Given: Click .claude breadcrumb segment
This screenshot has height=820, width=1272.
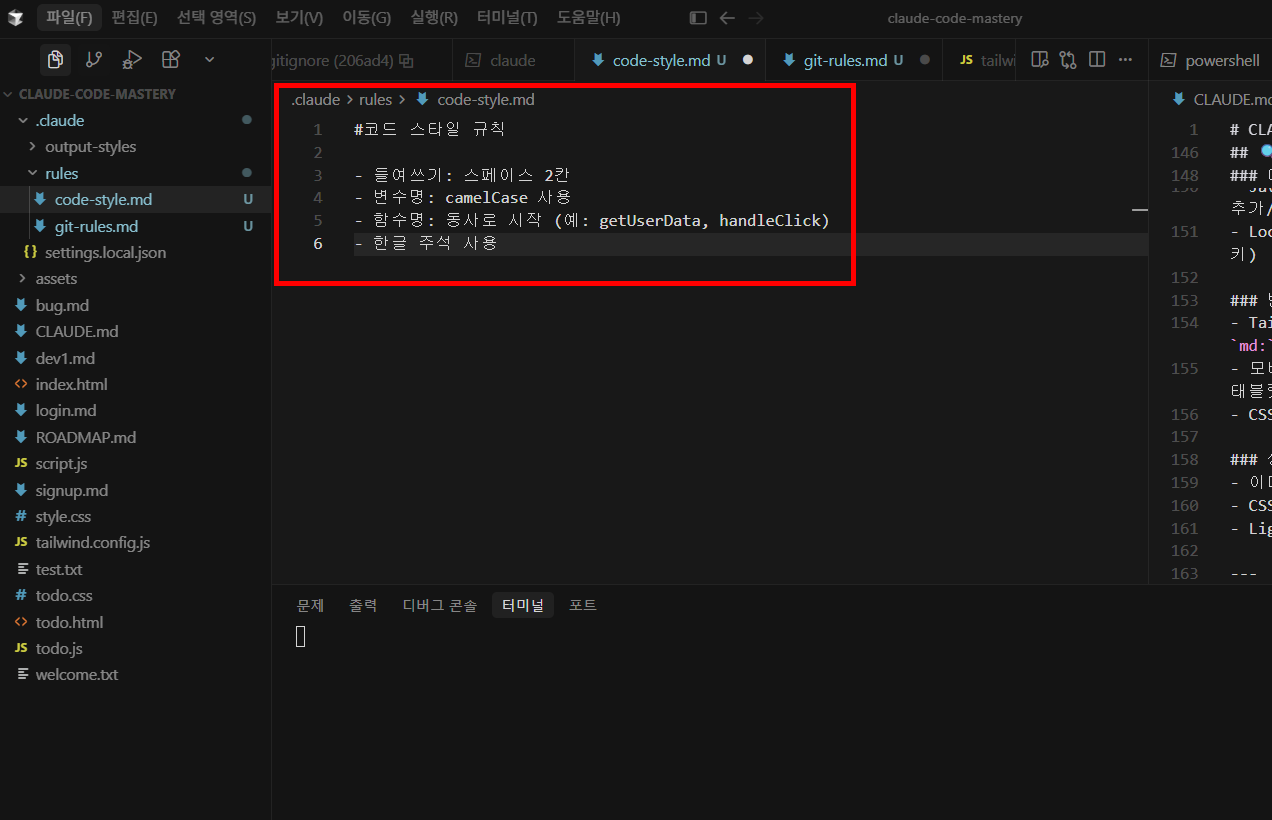Looking at the screenshot, I should click(315, 100).
